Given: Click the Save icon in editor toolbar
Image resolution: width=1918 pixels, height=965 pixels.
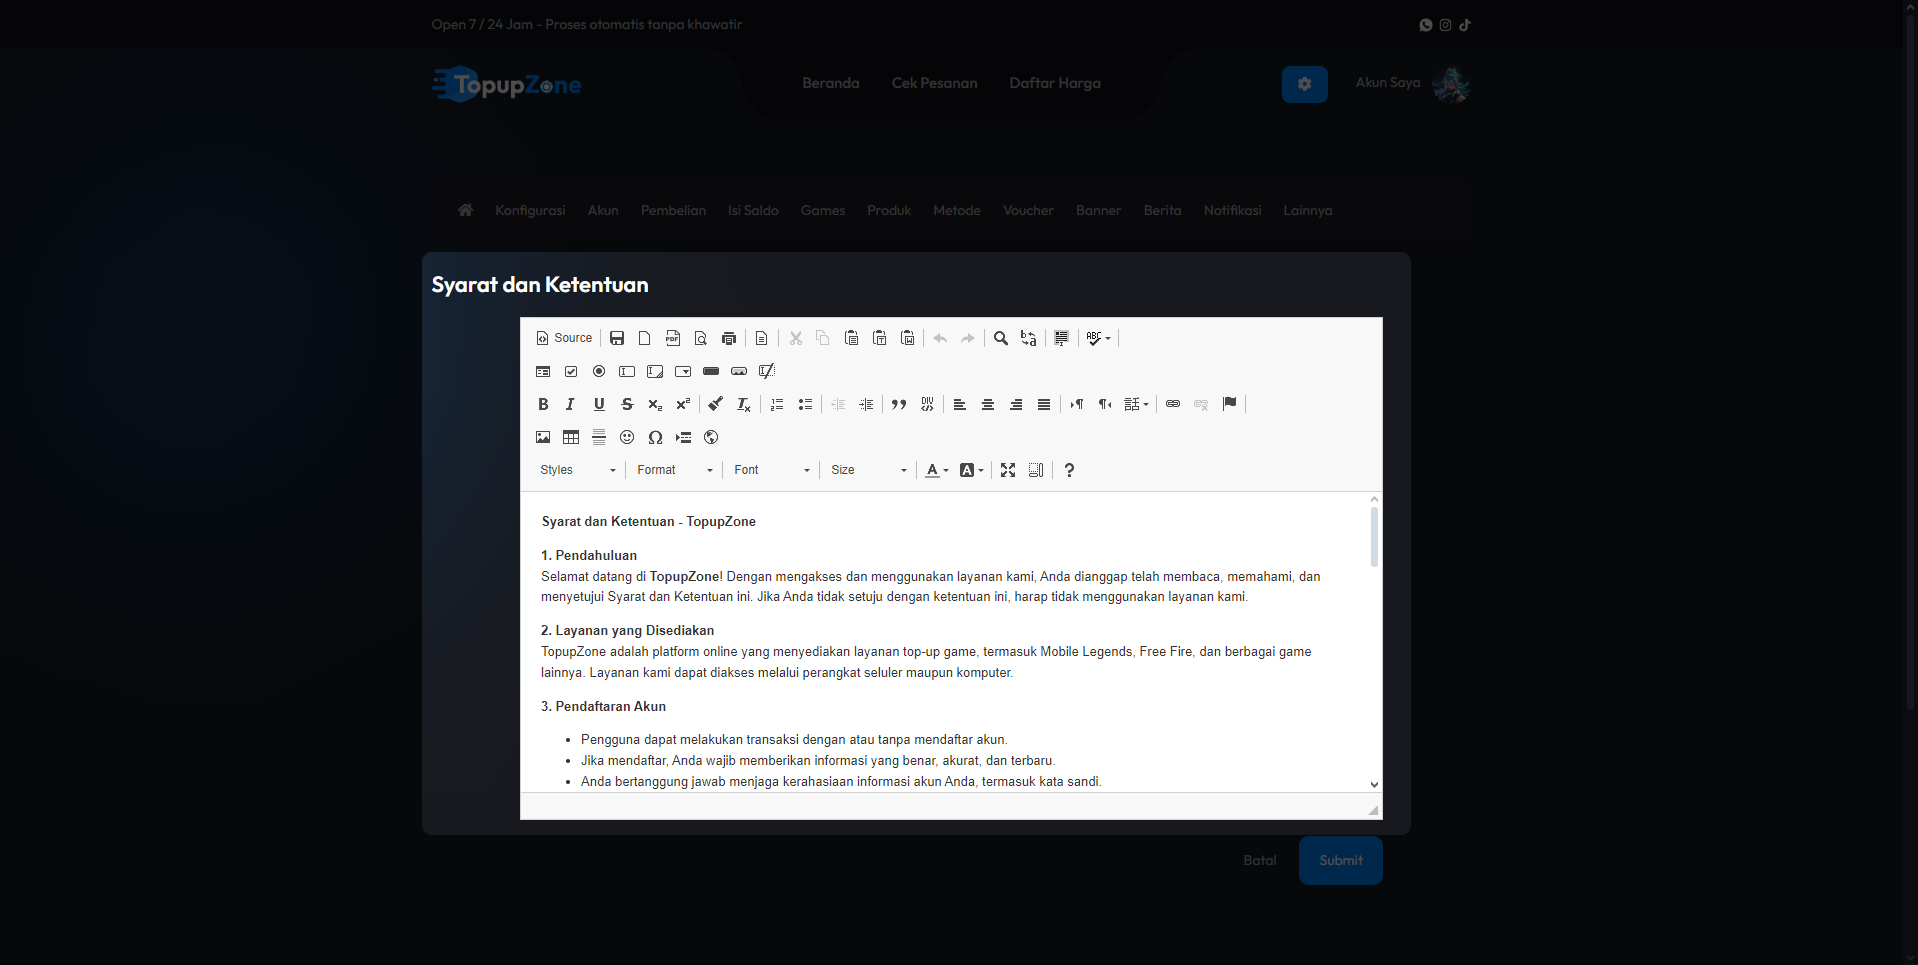Looking at the screenshot, I should 617,338.
